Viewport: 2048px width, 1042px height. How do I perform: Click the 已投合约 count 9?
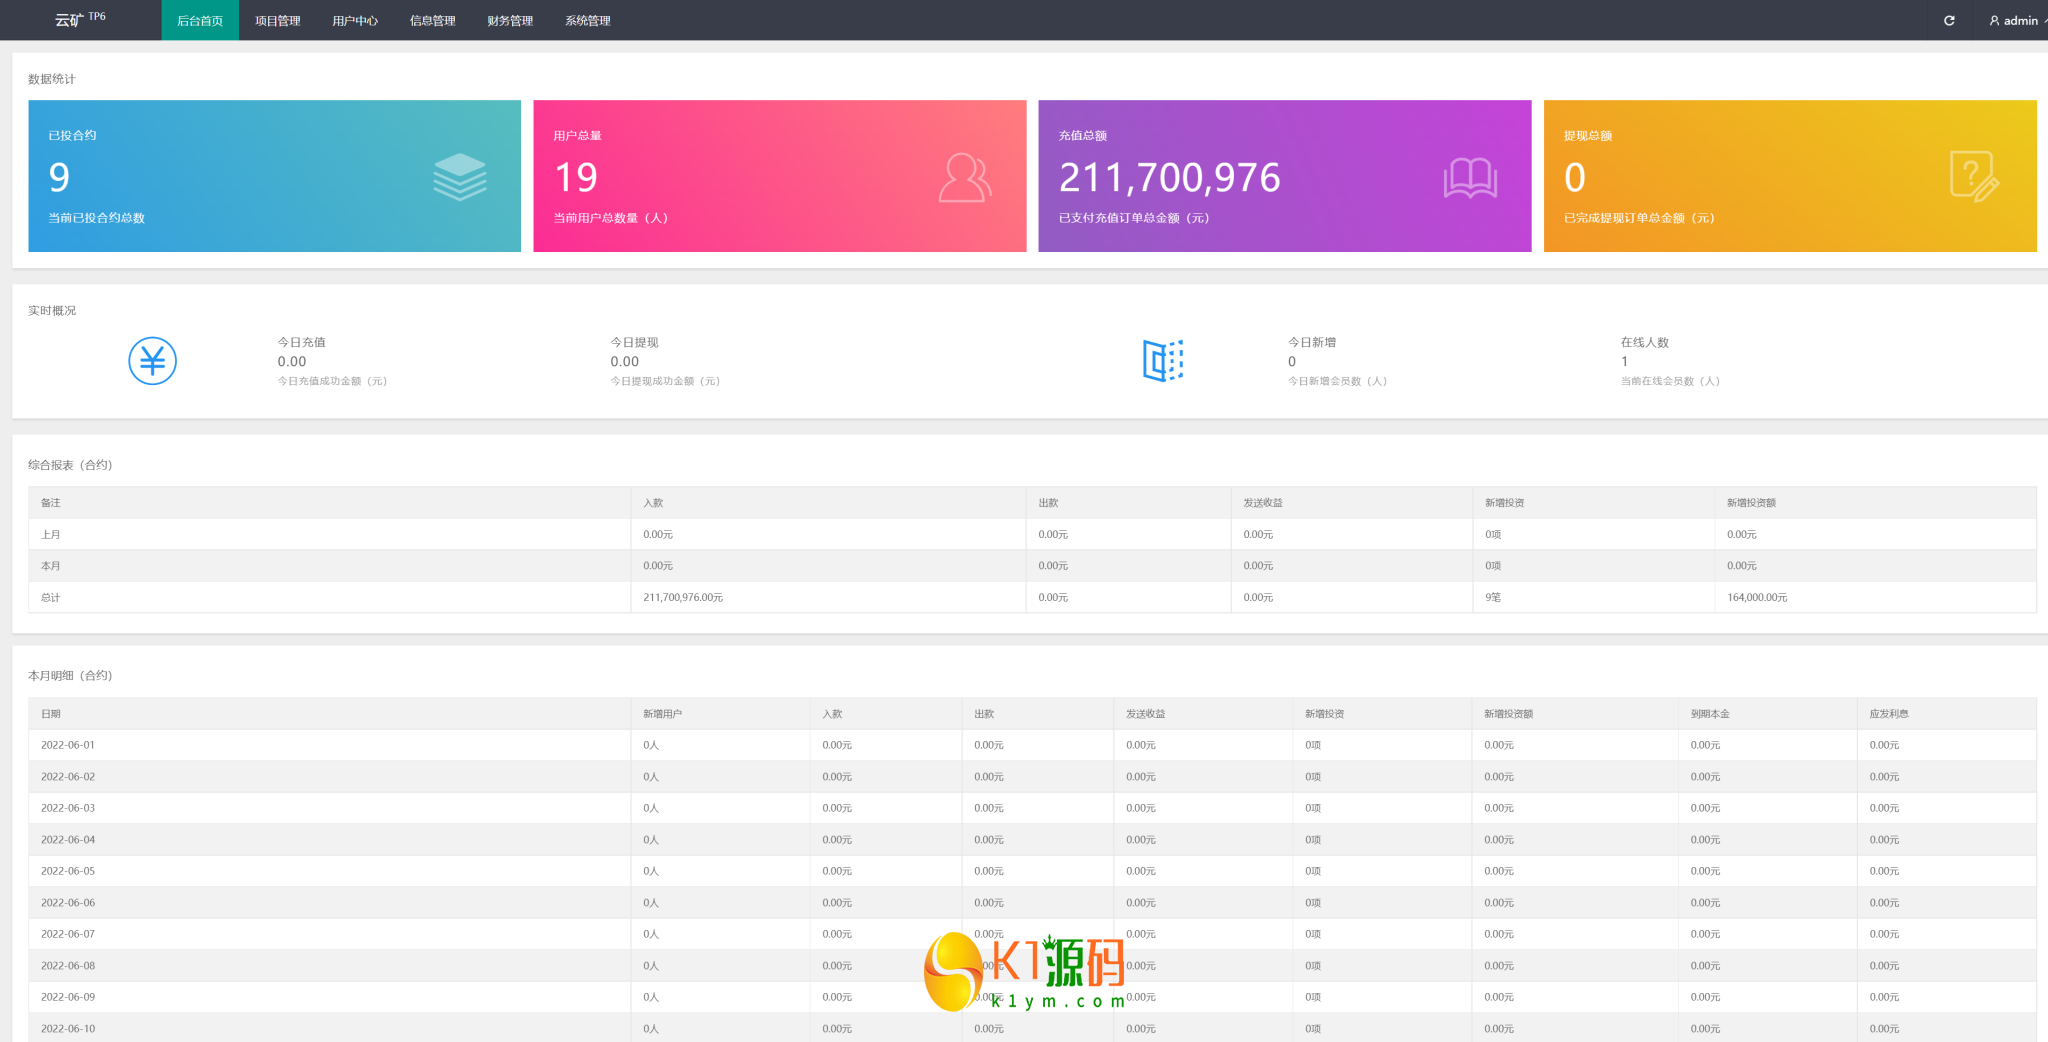coord(59,178)
